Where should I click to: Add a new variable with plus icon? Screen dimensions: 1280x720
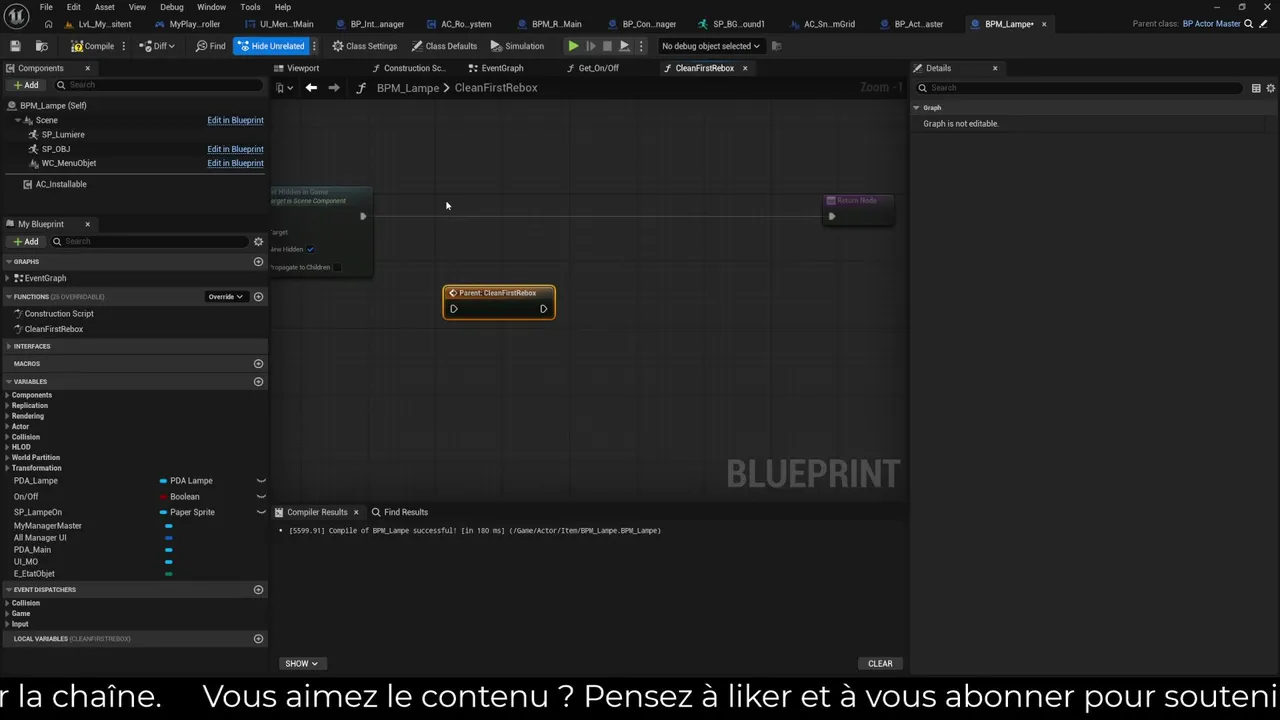point(258,382)
